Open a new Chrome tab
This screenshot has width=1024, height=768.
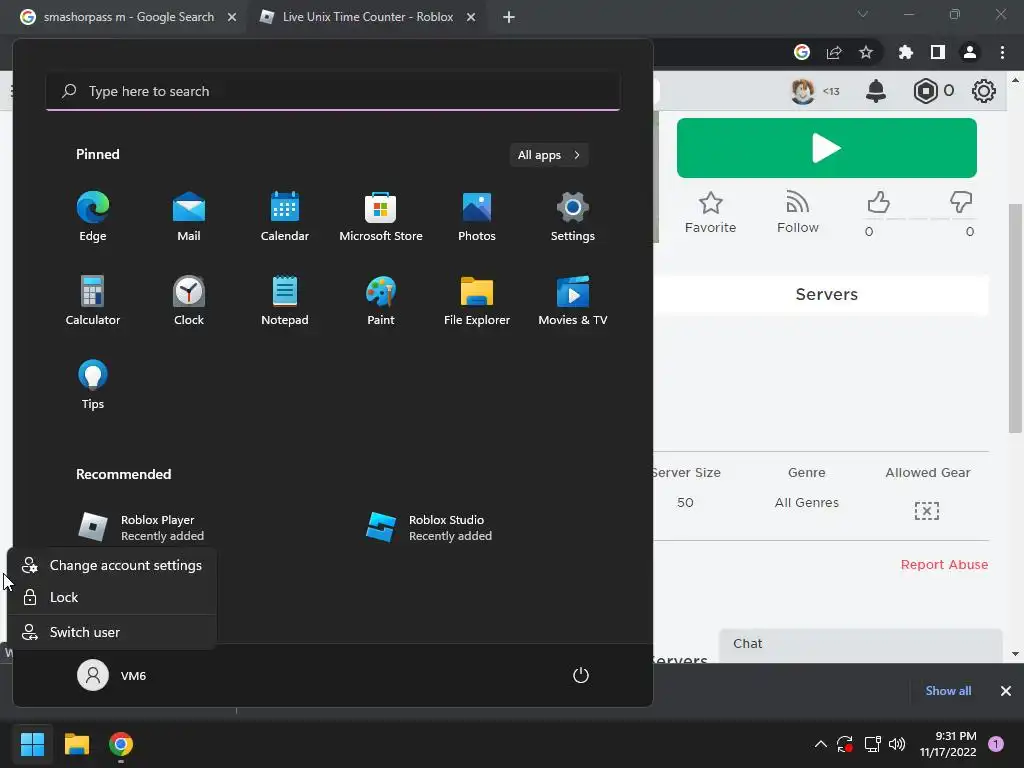[509, 17]
